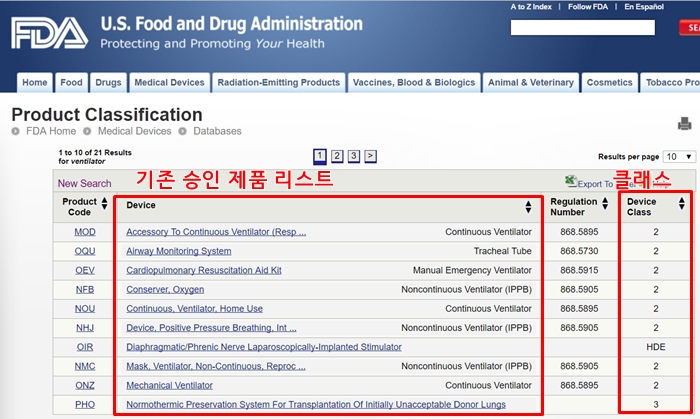Screen dimensions: 700x419
Task: Open the Cosmetics tab
Action: pyautogui.click(x=609, y=83)
